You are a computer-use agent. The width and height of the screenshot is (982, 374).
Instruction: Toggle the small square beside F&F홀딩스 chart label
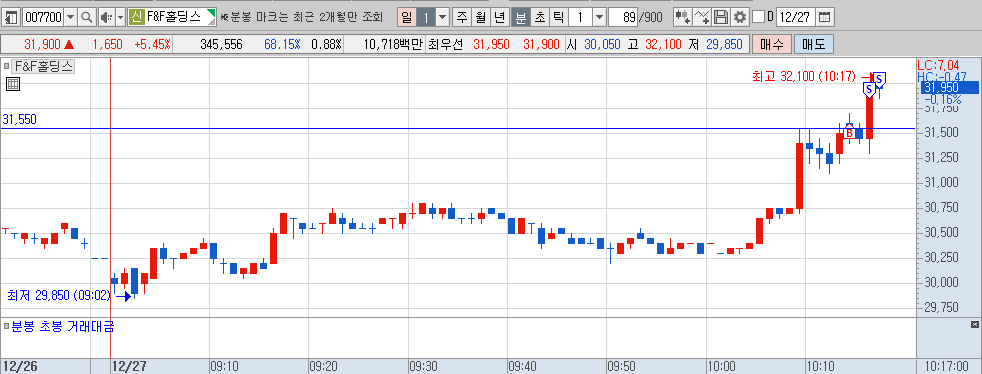coord(6,65)
